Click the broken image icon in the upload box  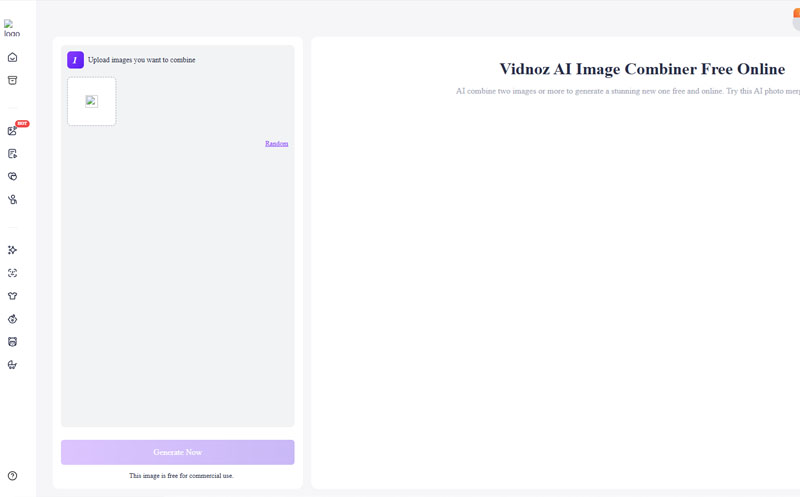pos(91,101)
